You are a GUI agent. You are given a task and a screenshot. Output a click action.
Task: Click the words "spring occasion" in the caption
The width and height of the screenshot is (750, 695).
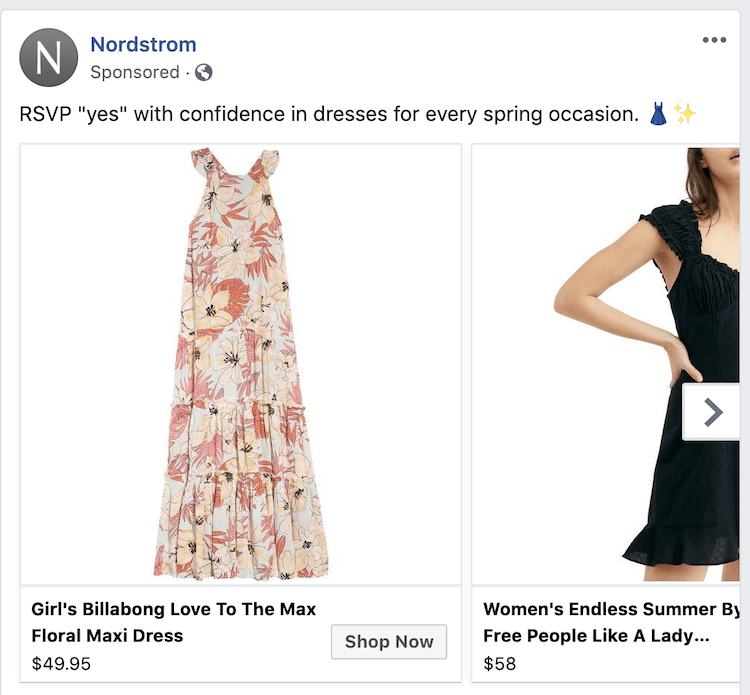click(561, 115)
